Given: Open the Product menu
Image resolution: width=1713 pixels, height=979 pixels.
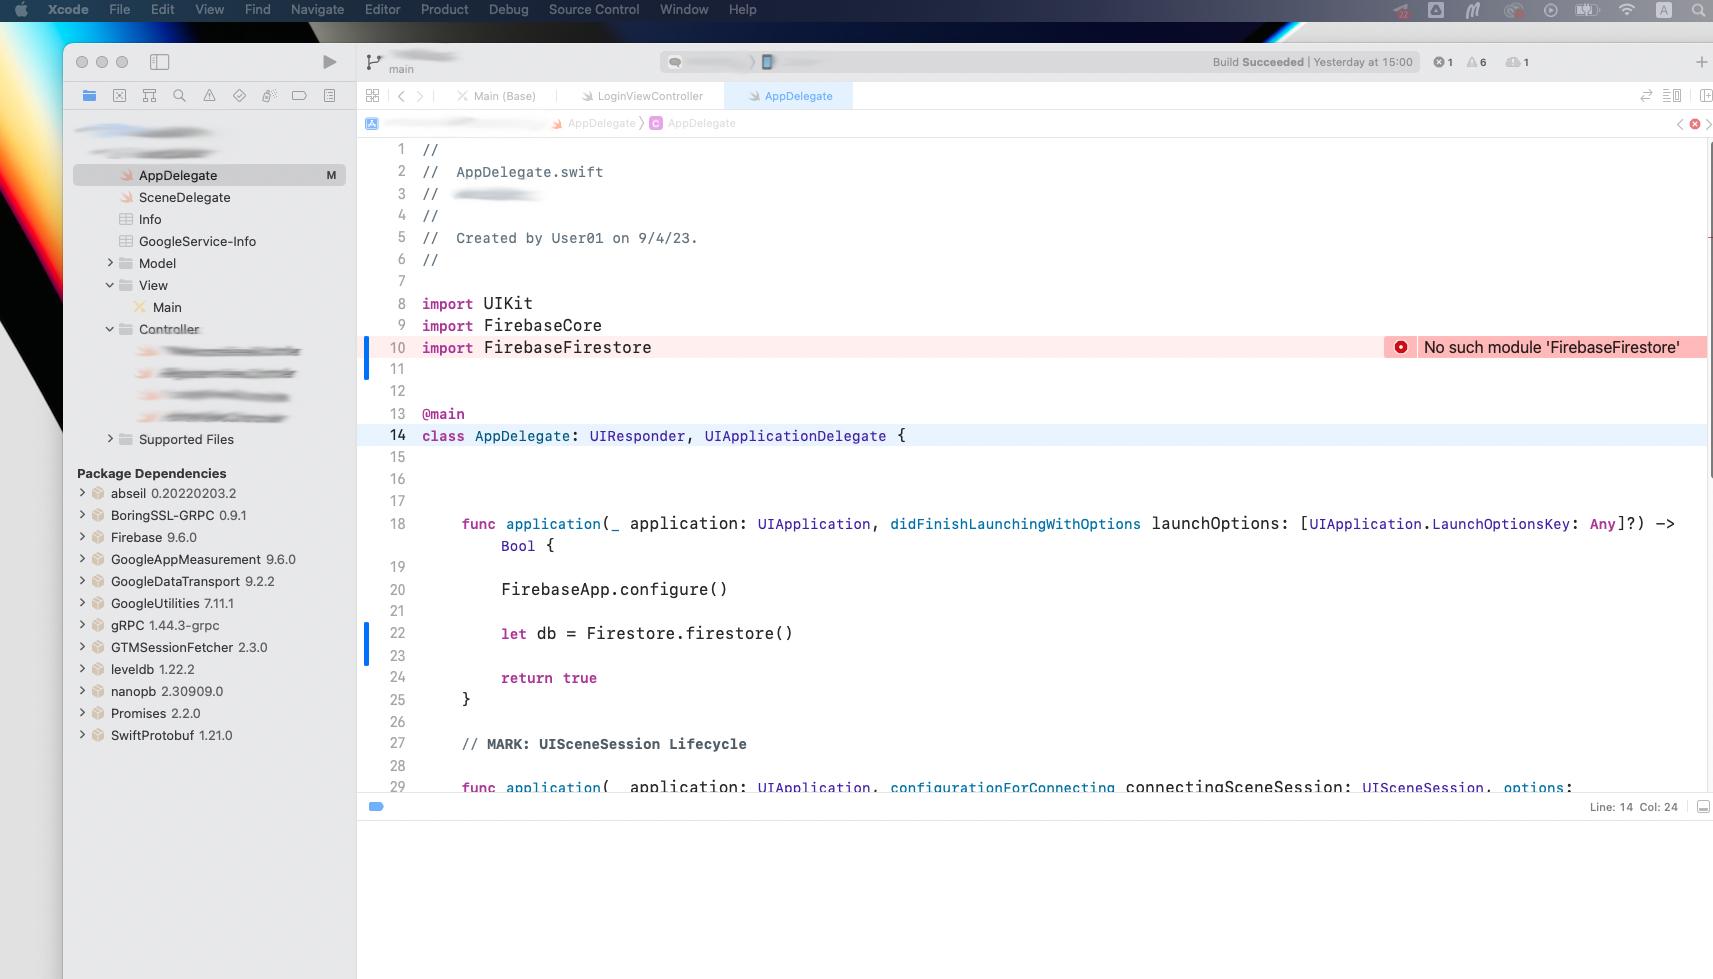Looking at the screenshot, I should 444,10.
